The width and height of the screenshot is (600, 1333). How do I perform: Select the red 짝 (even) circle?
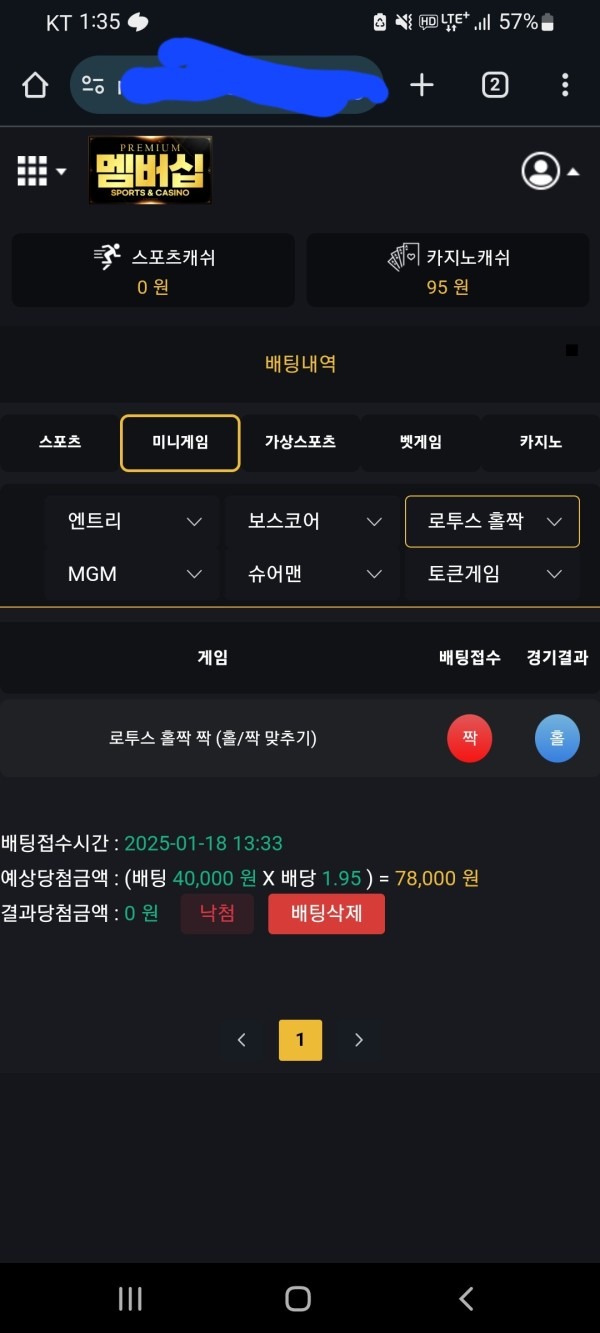click(x=469, y=737)
